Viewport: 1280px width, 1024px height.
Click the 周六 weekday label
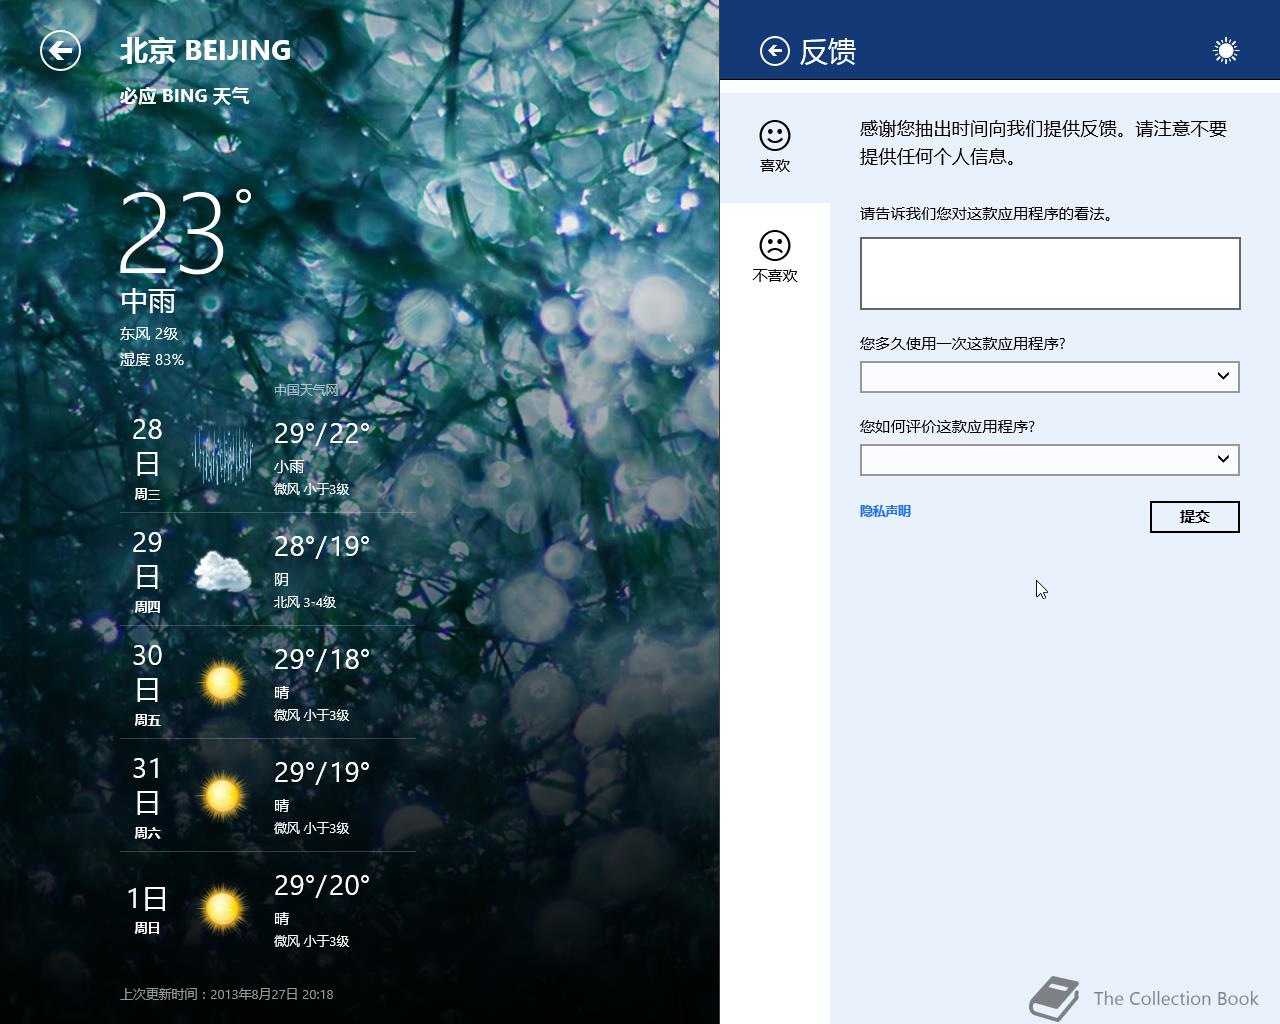(x=147, y=833)
